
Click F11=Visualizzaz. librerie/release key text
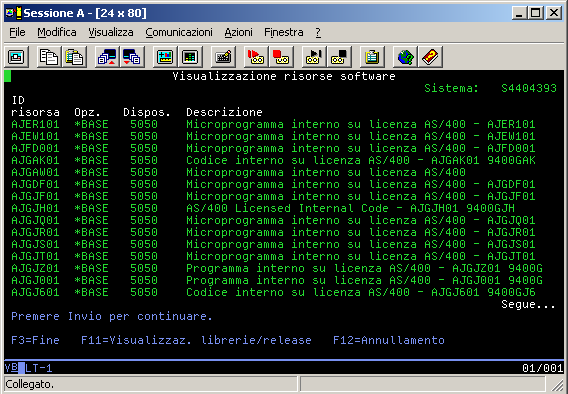pos(196,340)
